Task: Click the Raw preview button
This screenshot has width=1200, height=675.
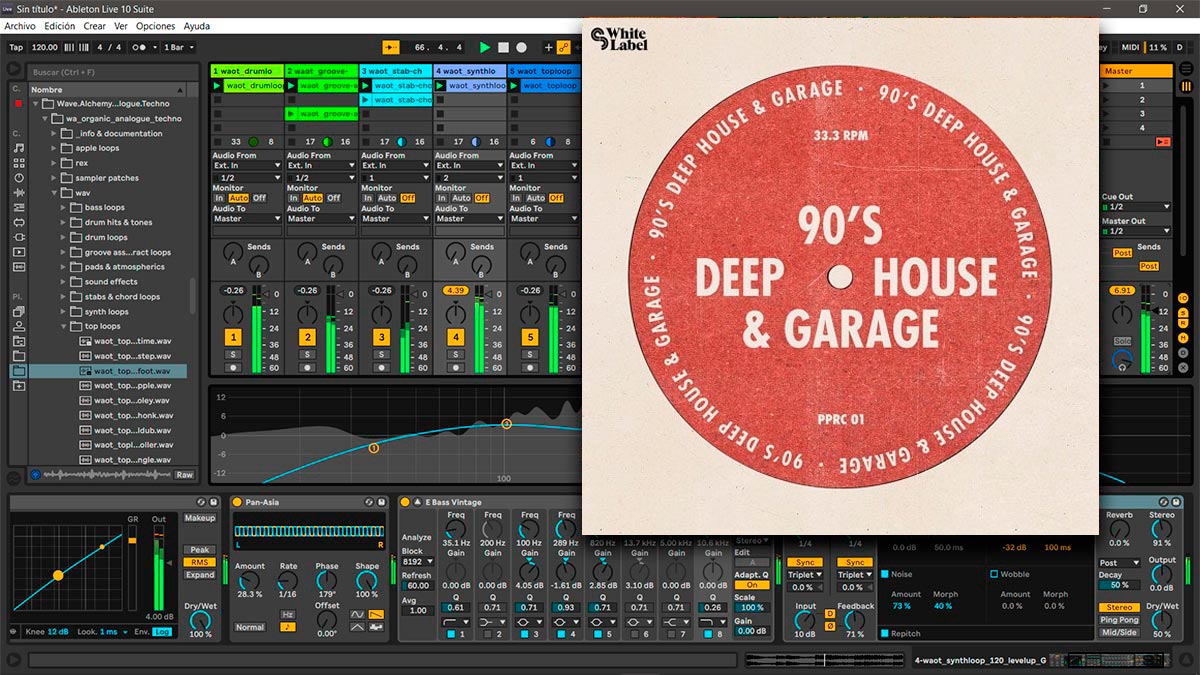Action: pyautogui.click(x=185, y=475)
